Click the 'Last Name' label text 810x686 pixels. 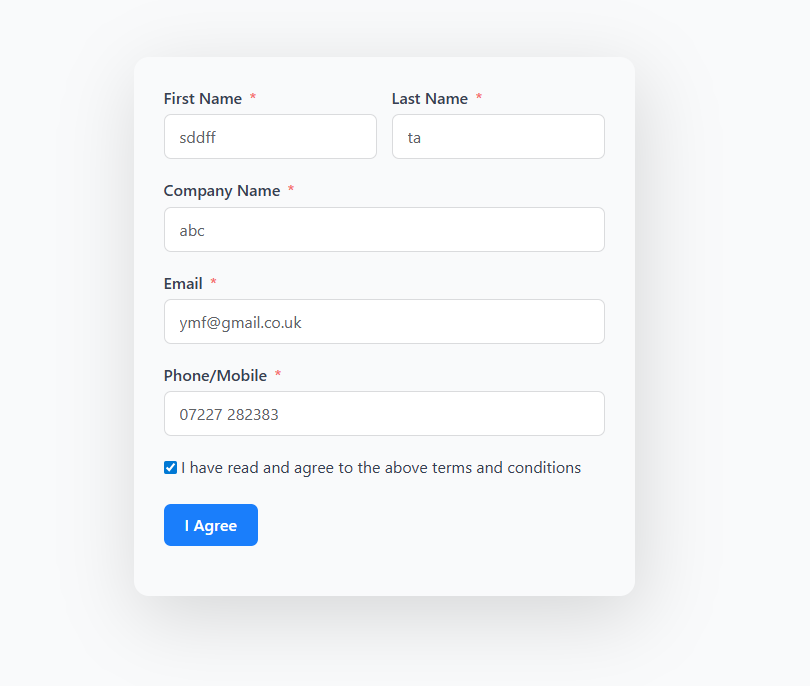430,99
